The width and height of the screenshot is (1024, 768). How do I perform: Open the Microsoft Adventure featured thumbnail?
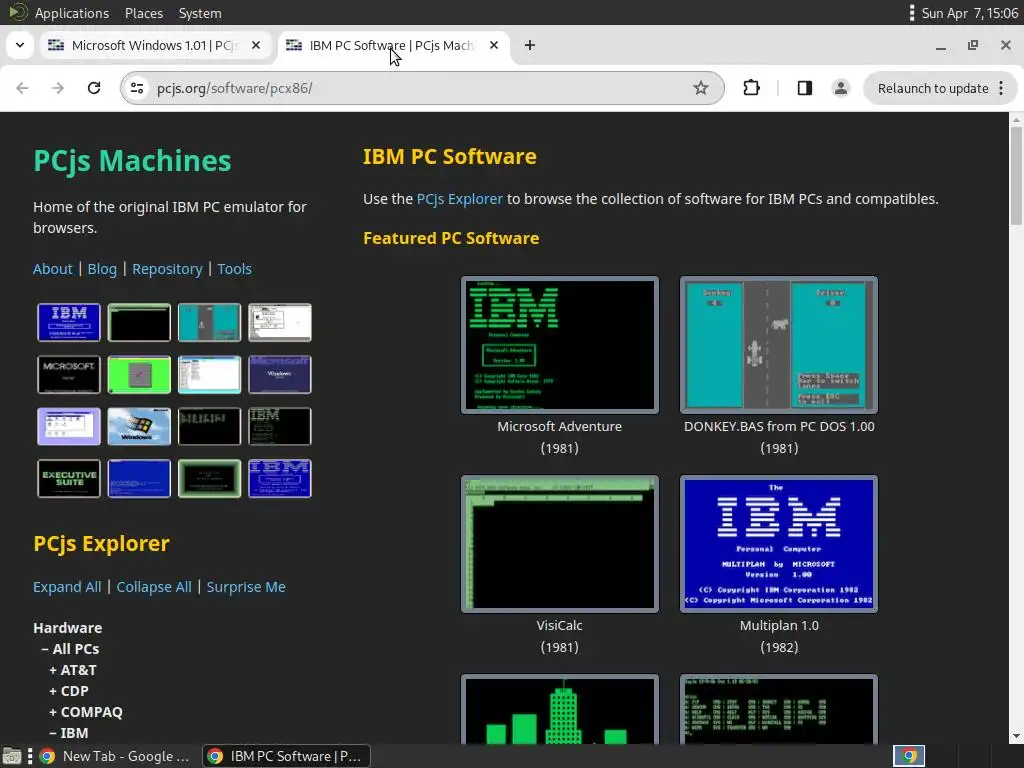tap(560, 345)
